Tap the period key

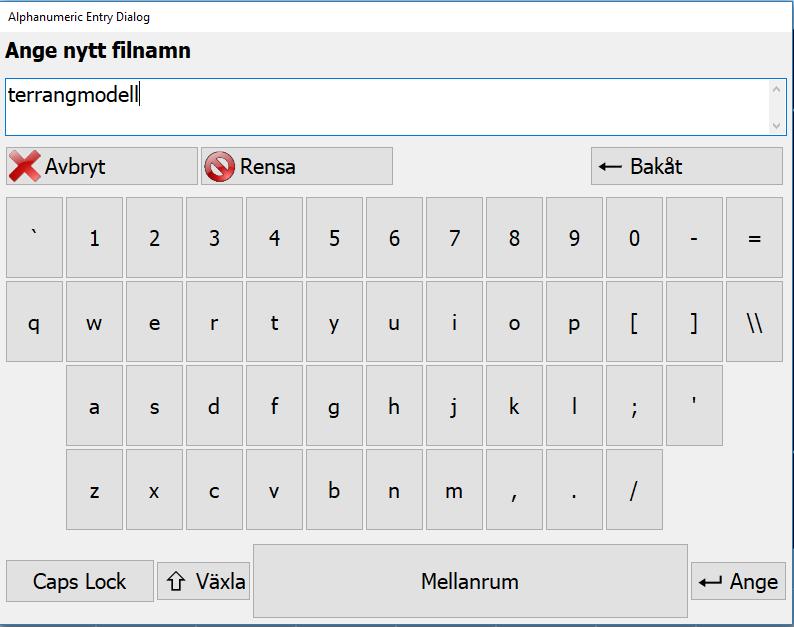(x=574, y=490)
